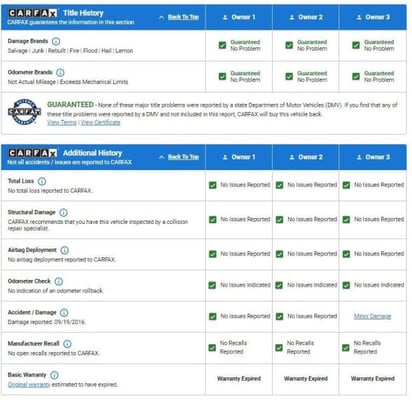Screen dimensions: 412x400
Task: Show info for Airbag Deployment
Action: point(65,250)
